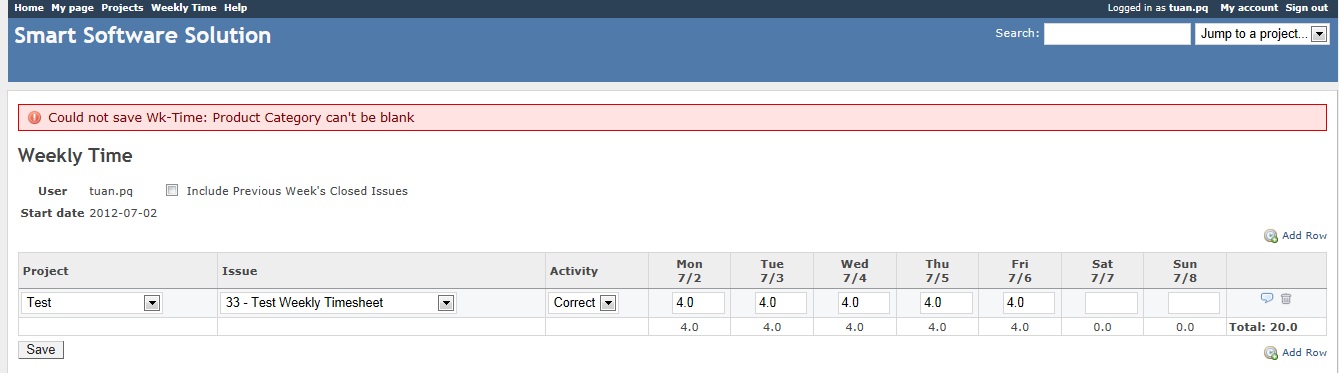
Task: Click the bottom Add Row plus icon
Action: [x=1271, y=353]
